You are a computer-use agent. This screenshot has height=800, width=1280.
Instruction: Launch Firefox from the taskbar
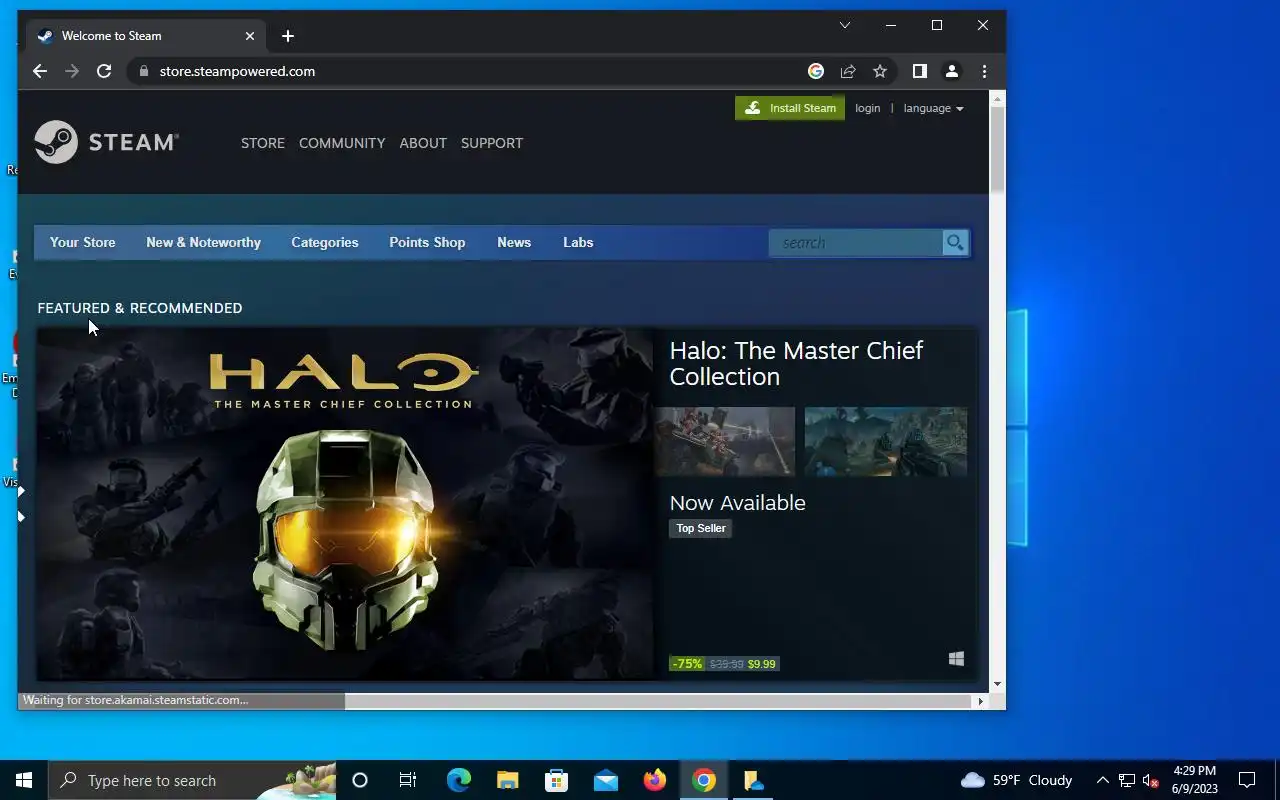[655, 780]
